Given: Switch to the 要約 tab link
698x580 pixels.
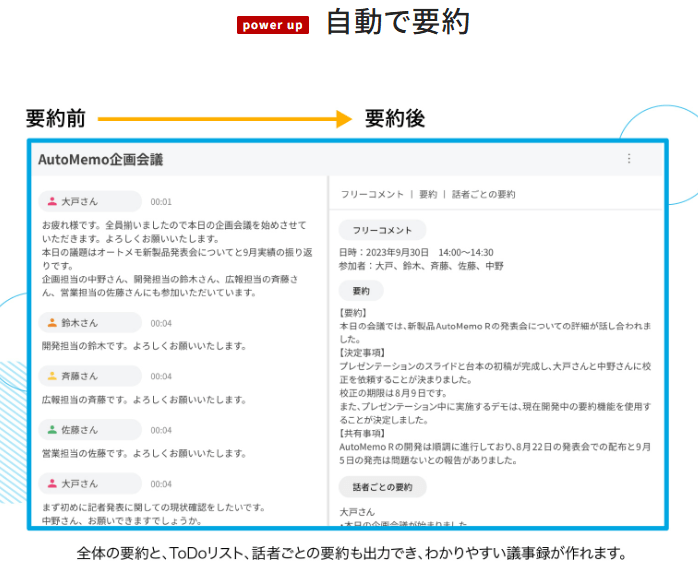Looking at the screenshot, I should click(428, 194).
